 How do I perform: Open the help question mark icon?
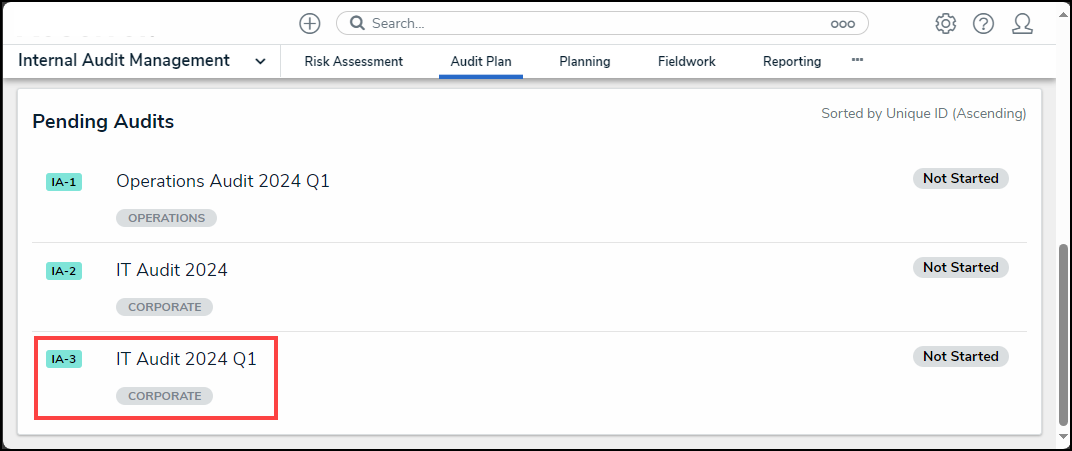tap(983, 23)
